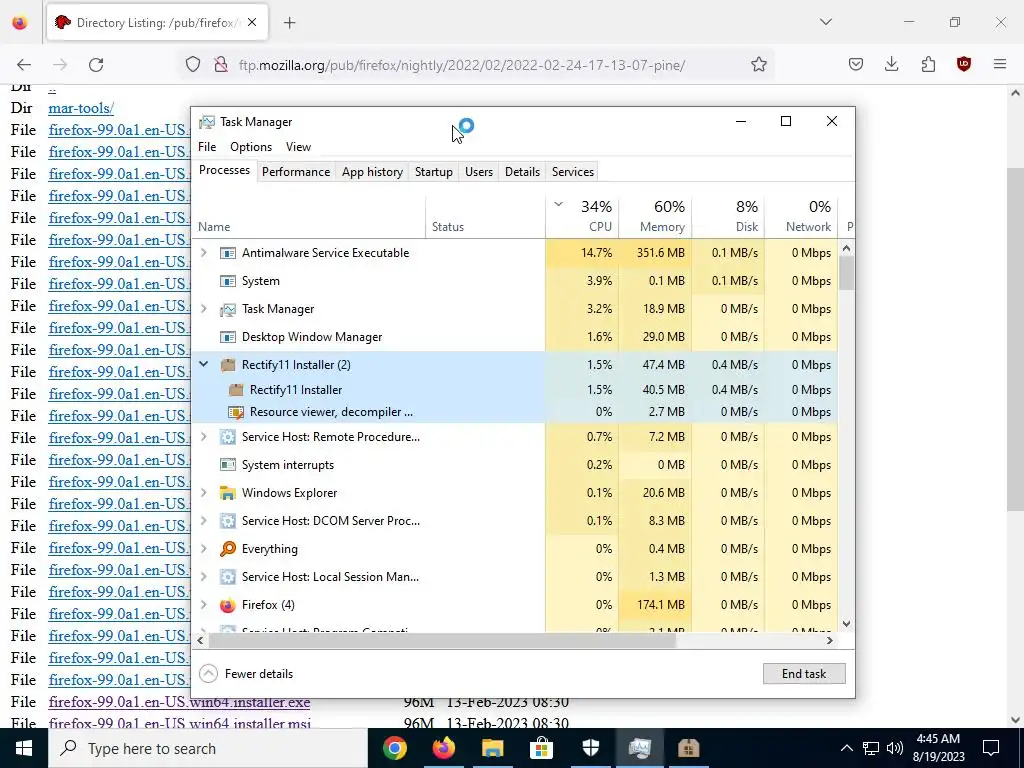Collapse the Rectify11 Installer (2) group

pyautogui.click(x=204, y=364)
